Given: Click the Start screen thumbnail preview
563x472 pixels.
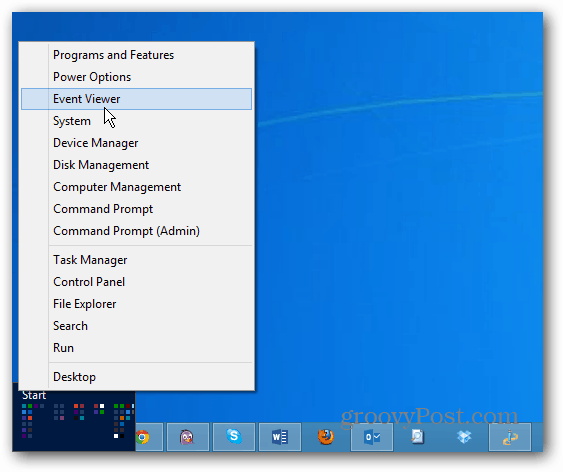Looking at the screenshot, I should [x=74, y=417].
